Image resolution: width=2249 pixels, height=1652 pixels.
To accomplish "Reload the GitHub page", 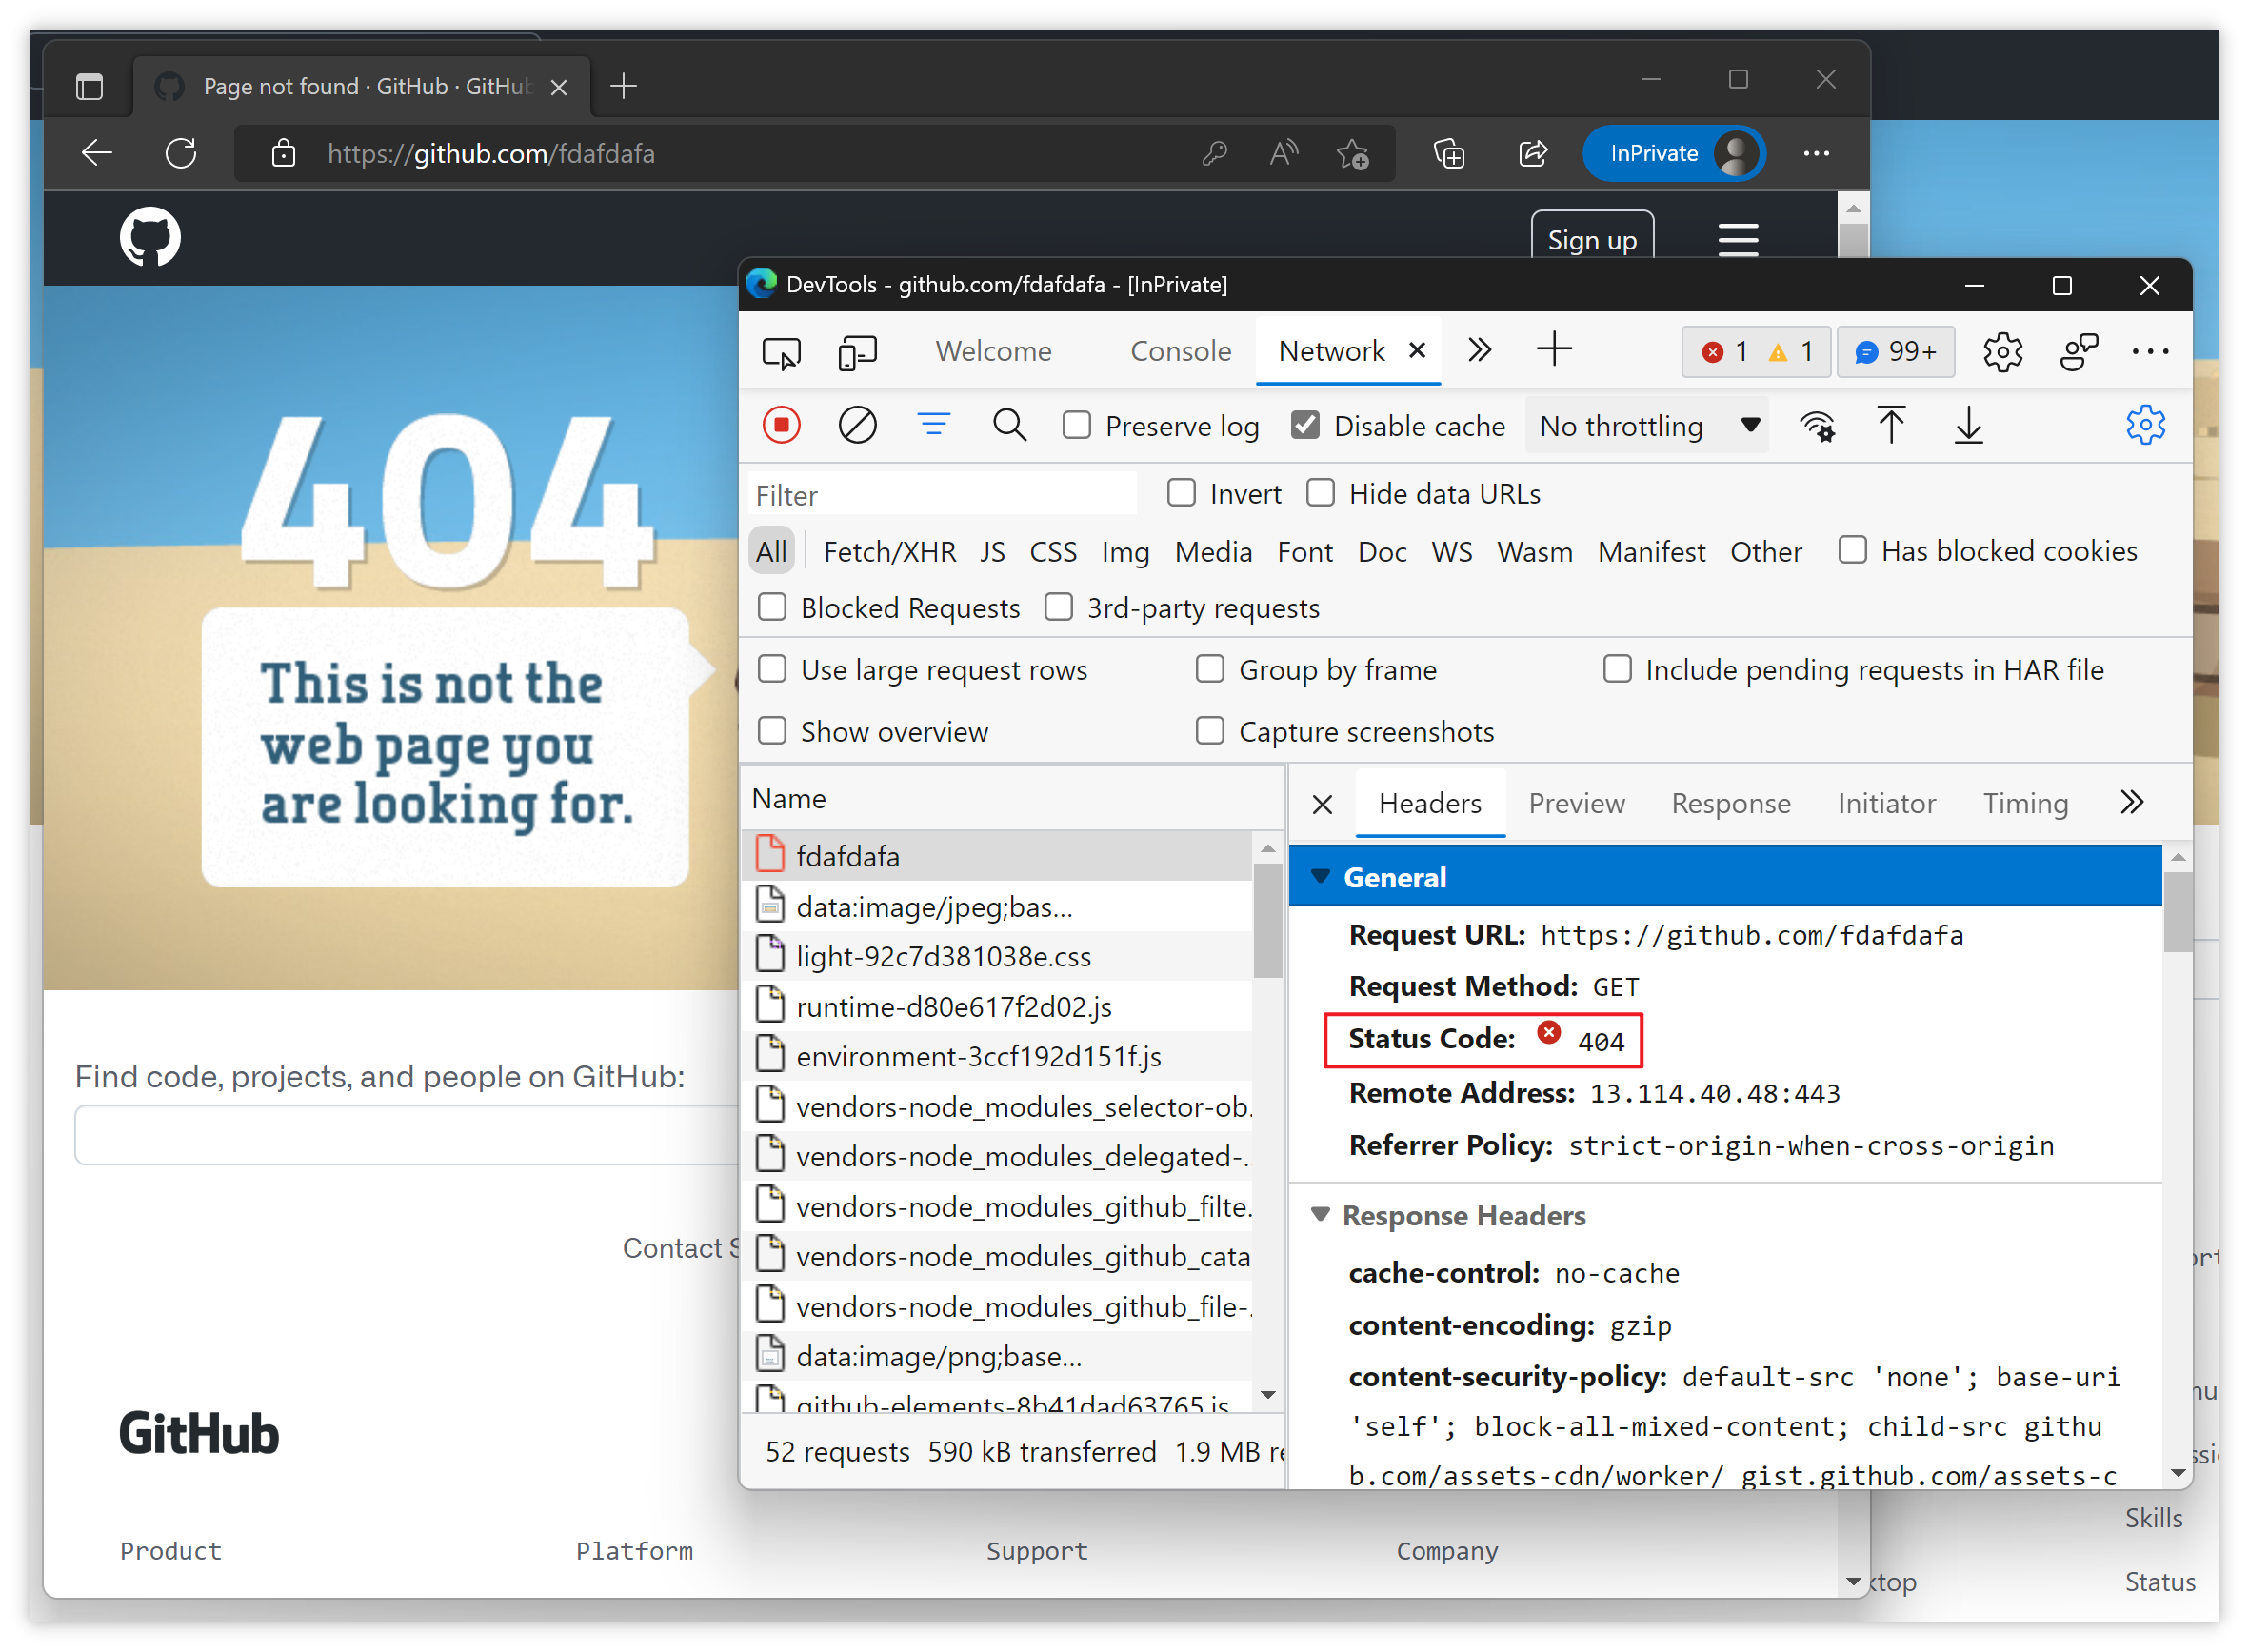I will tap(181, 153).
